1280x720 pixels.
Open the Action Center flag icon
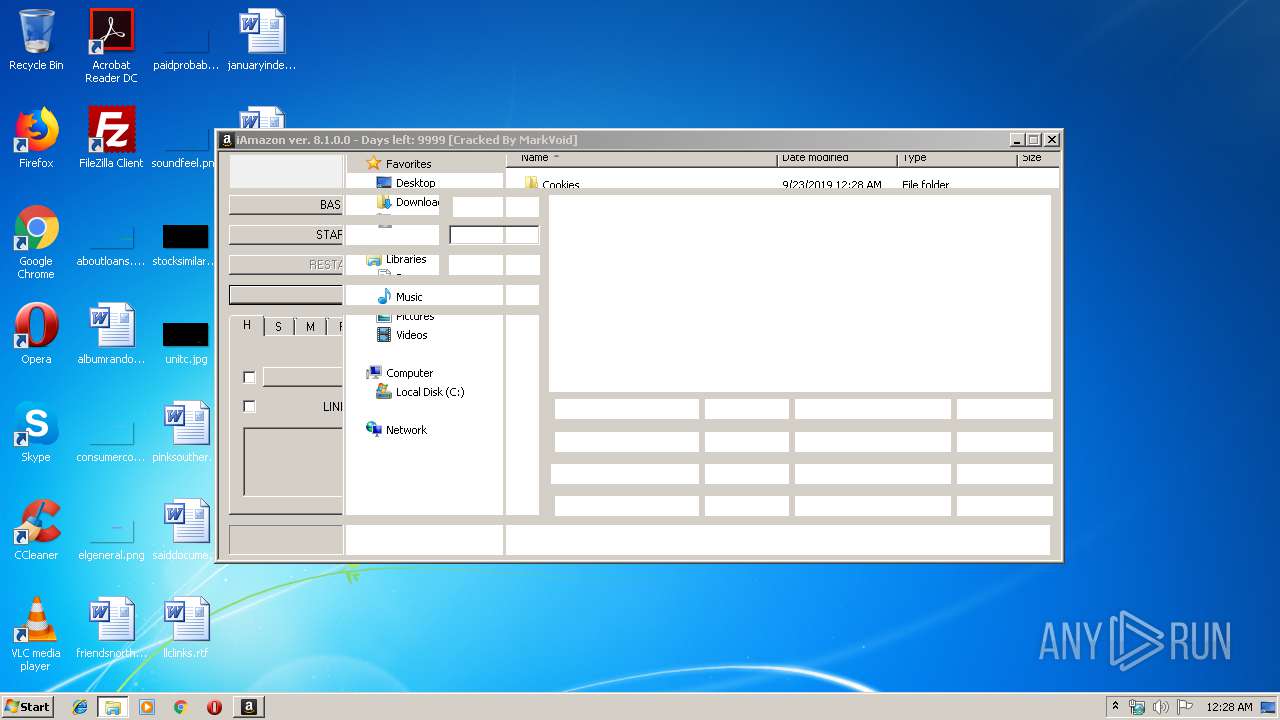[1185, 707]
